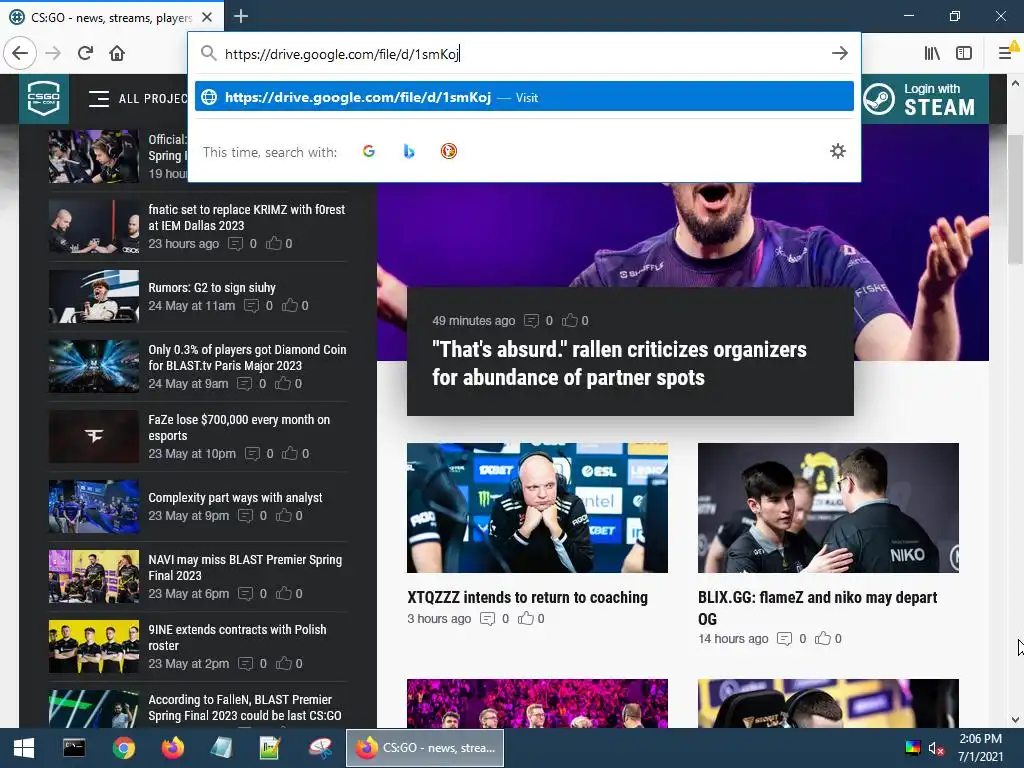Open a new browser tab
Viewport: 1024px width, 768px height.
(241, 16)
